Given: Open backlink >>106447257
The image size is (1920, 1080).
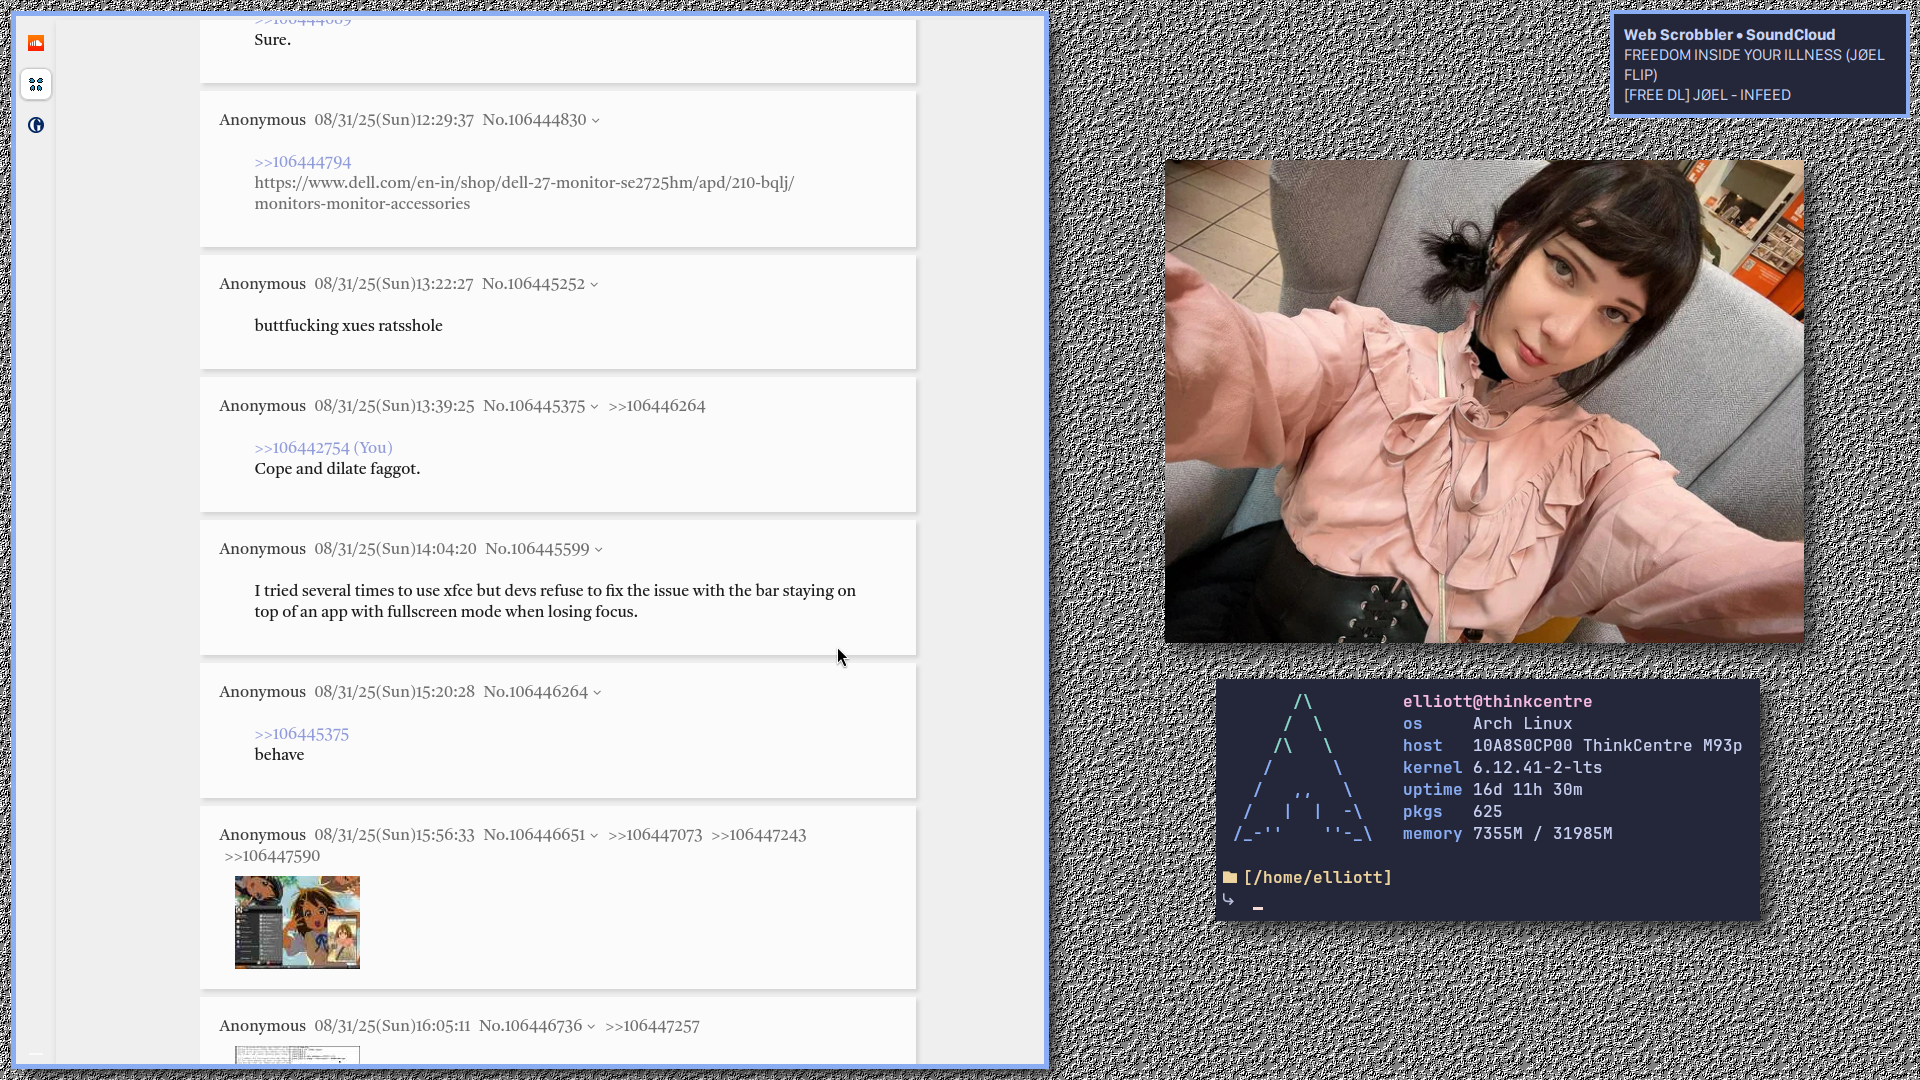Looking at the screenshot, I should click(652, 1026).
